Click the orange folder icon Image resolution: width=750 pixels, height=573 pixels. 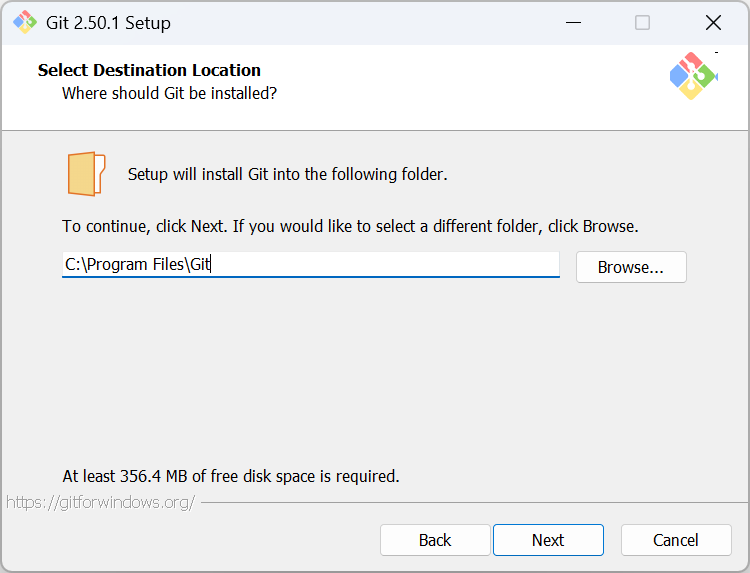click(x=86, y=174)
